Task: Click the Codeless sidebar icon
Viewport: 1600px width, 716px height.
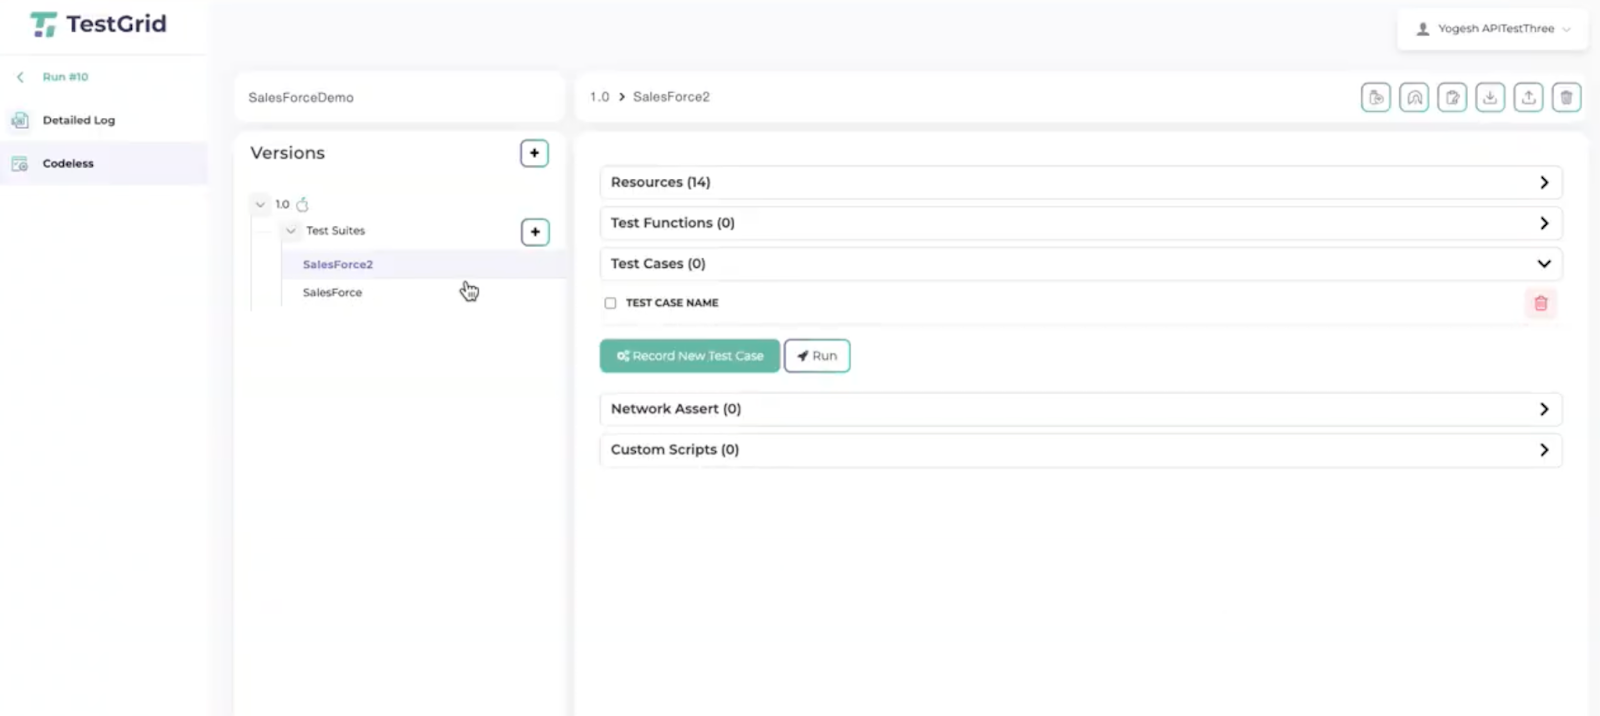Action: tap(20, 163)
